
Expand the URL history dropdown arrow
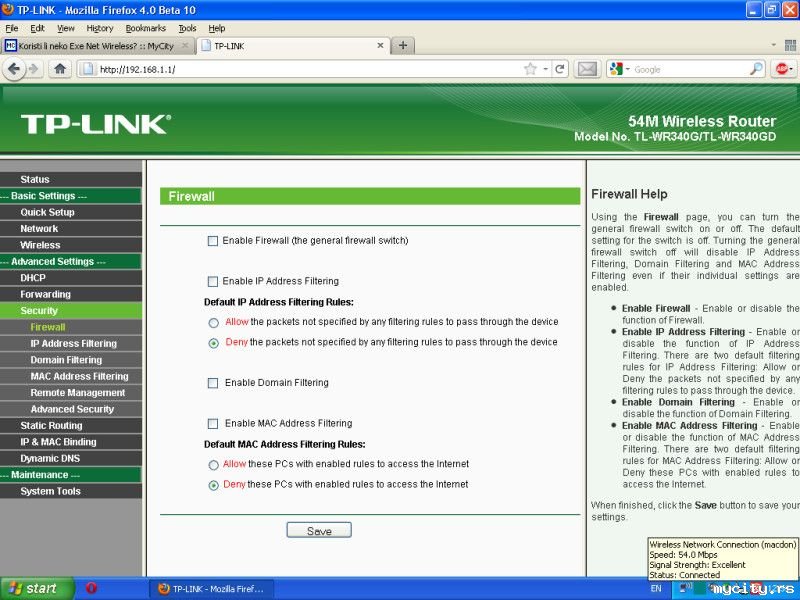pos(545,69)
